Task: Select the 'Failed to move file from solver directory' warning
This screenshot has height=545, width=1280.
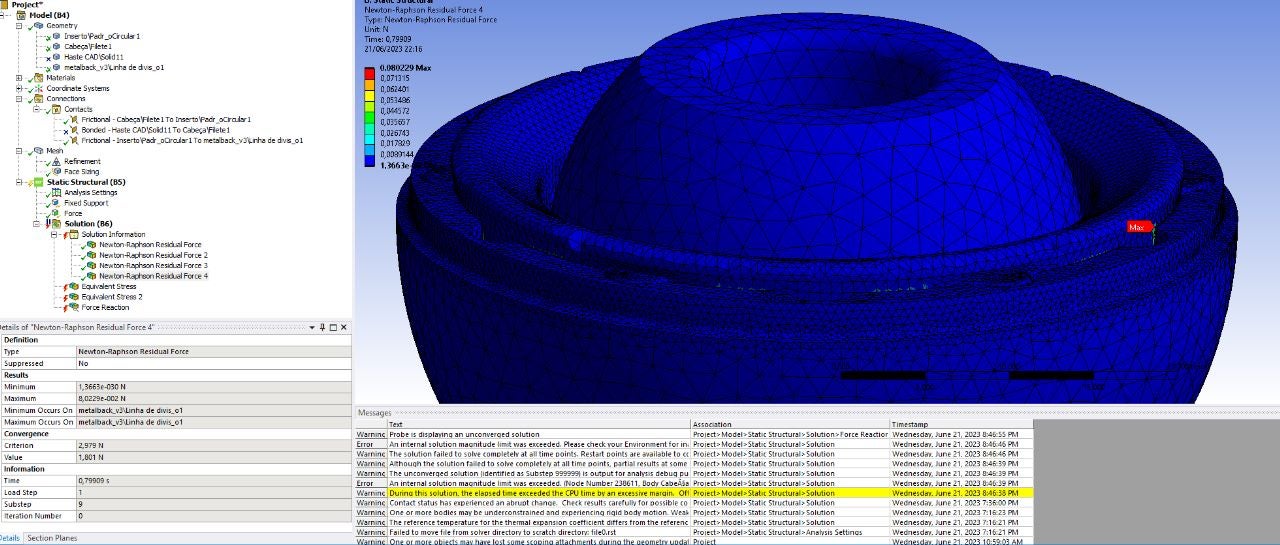Action: tap(694, 532)
